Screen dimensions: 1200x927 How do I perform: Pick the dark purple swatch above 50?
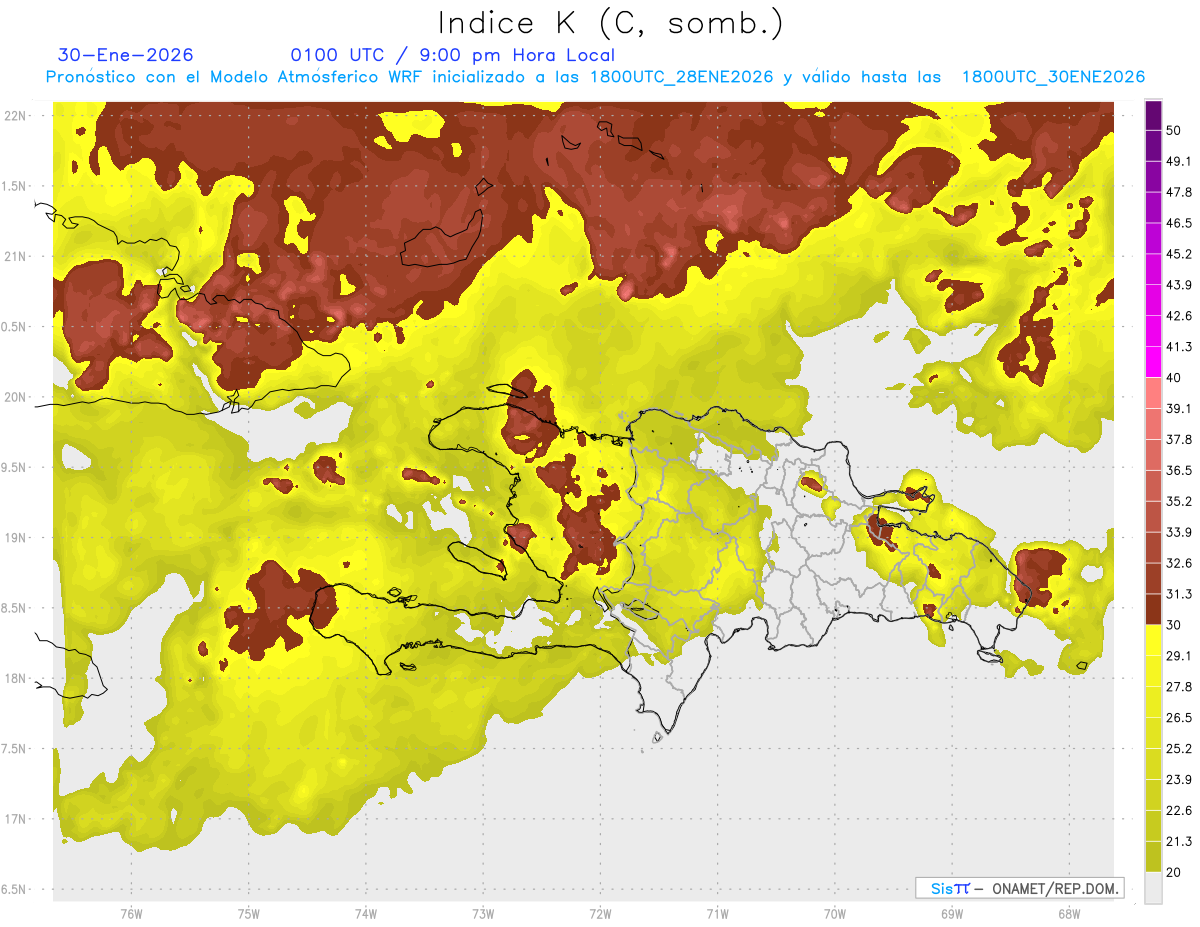point(1153,115)
